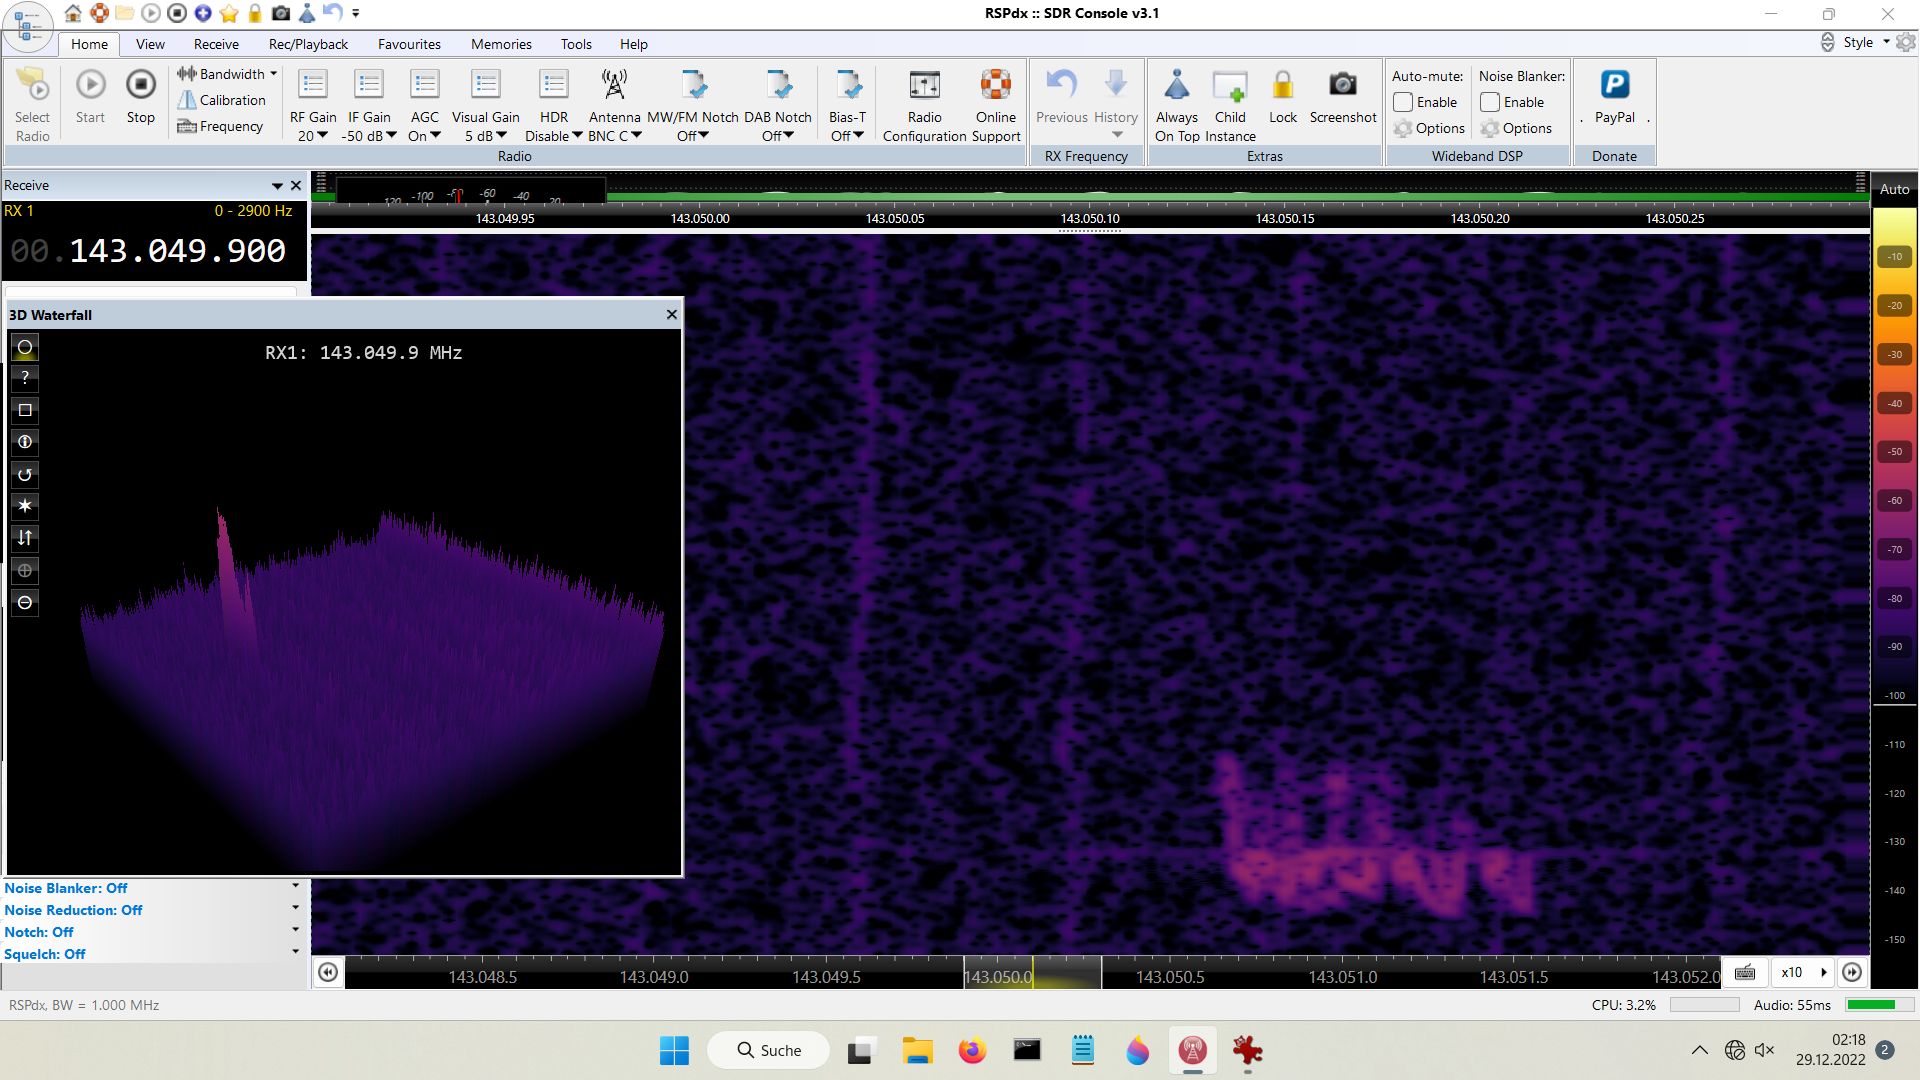Open the HDR Disable dropdown
This screenshot has height=1080, width=1920.
[x=553, y=136]
